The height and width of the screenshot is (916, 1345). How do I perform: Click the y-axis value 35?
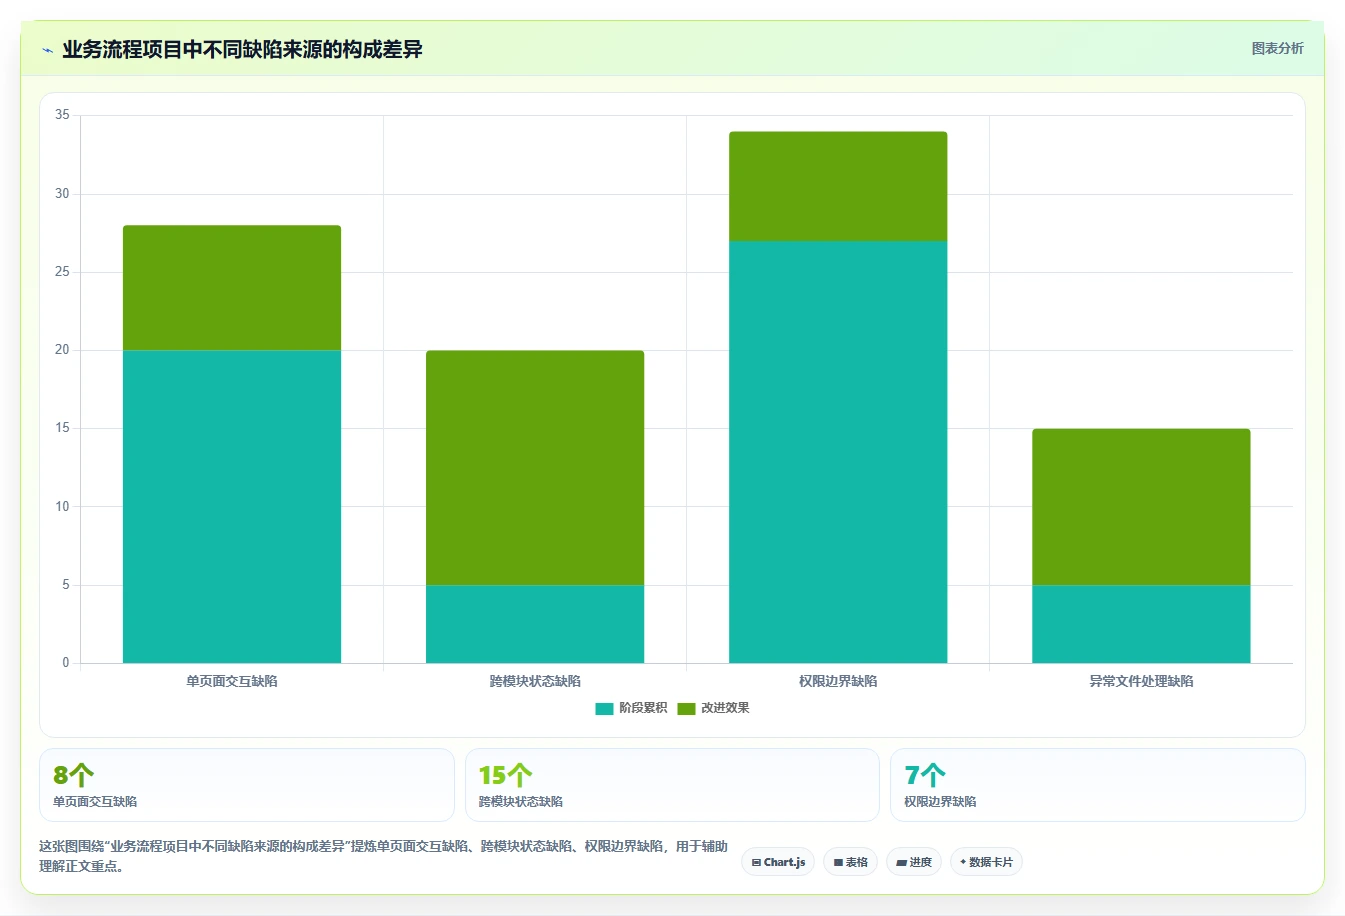tap(62, 115)
